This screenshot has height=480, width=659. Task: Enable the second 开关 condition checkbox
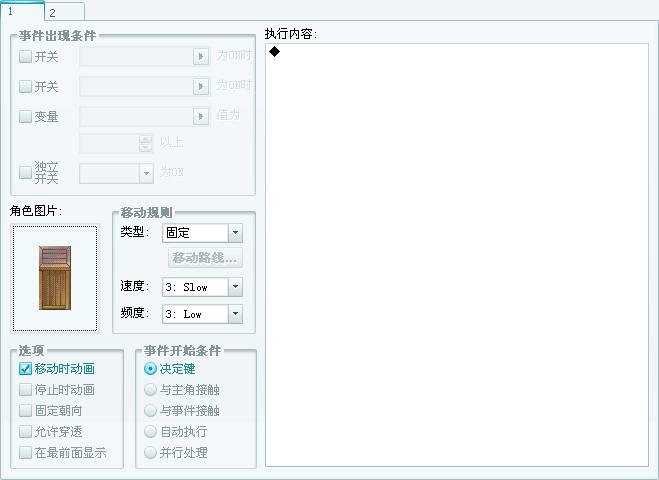coord(25,86)
